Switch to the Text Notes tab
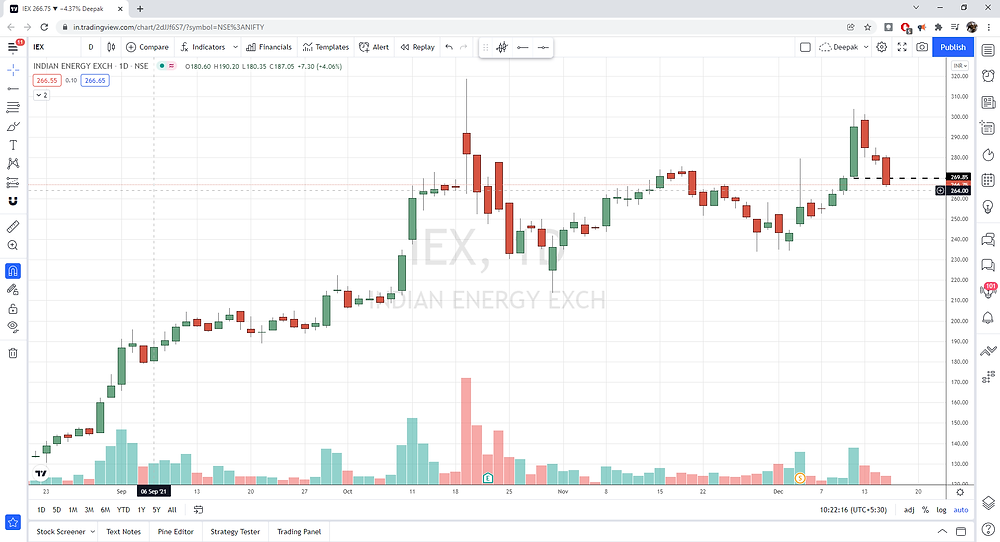 (x=123, y=531)
